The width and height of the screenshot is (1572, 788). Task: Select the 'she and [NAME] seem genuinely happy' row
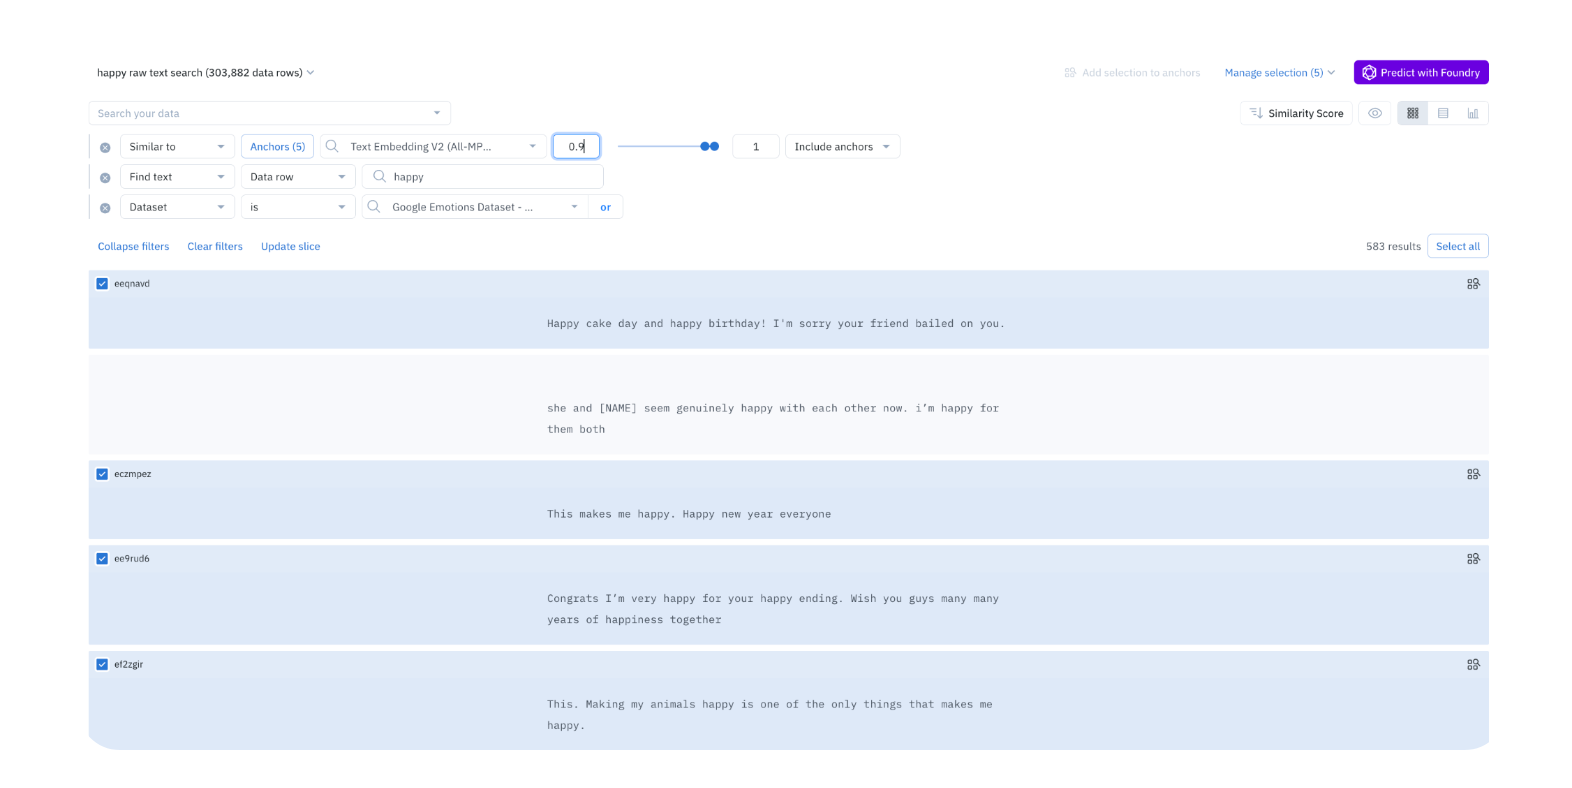(789, 404)
